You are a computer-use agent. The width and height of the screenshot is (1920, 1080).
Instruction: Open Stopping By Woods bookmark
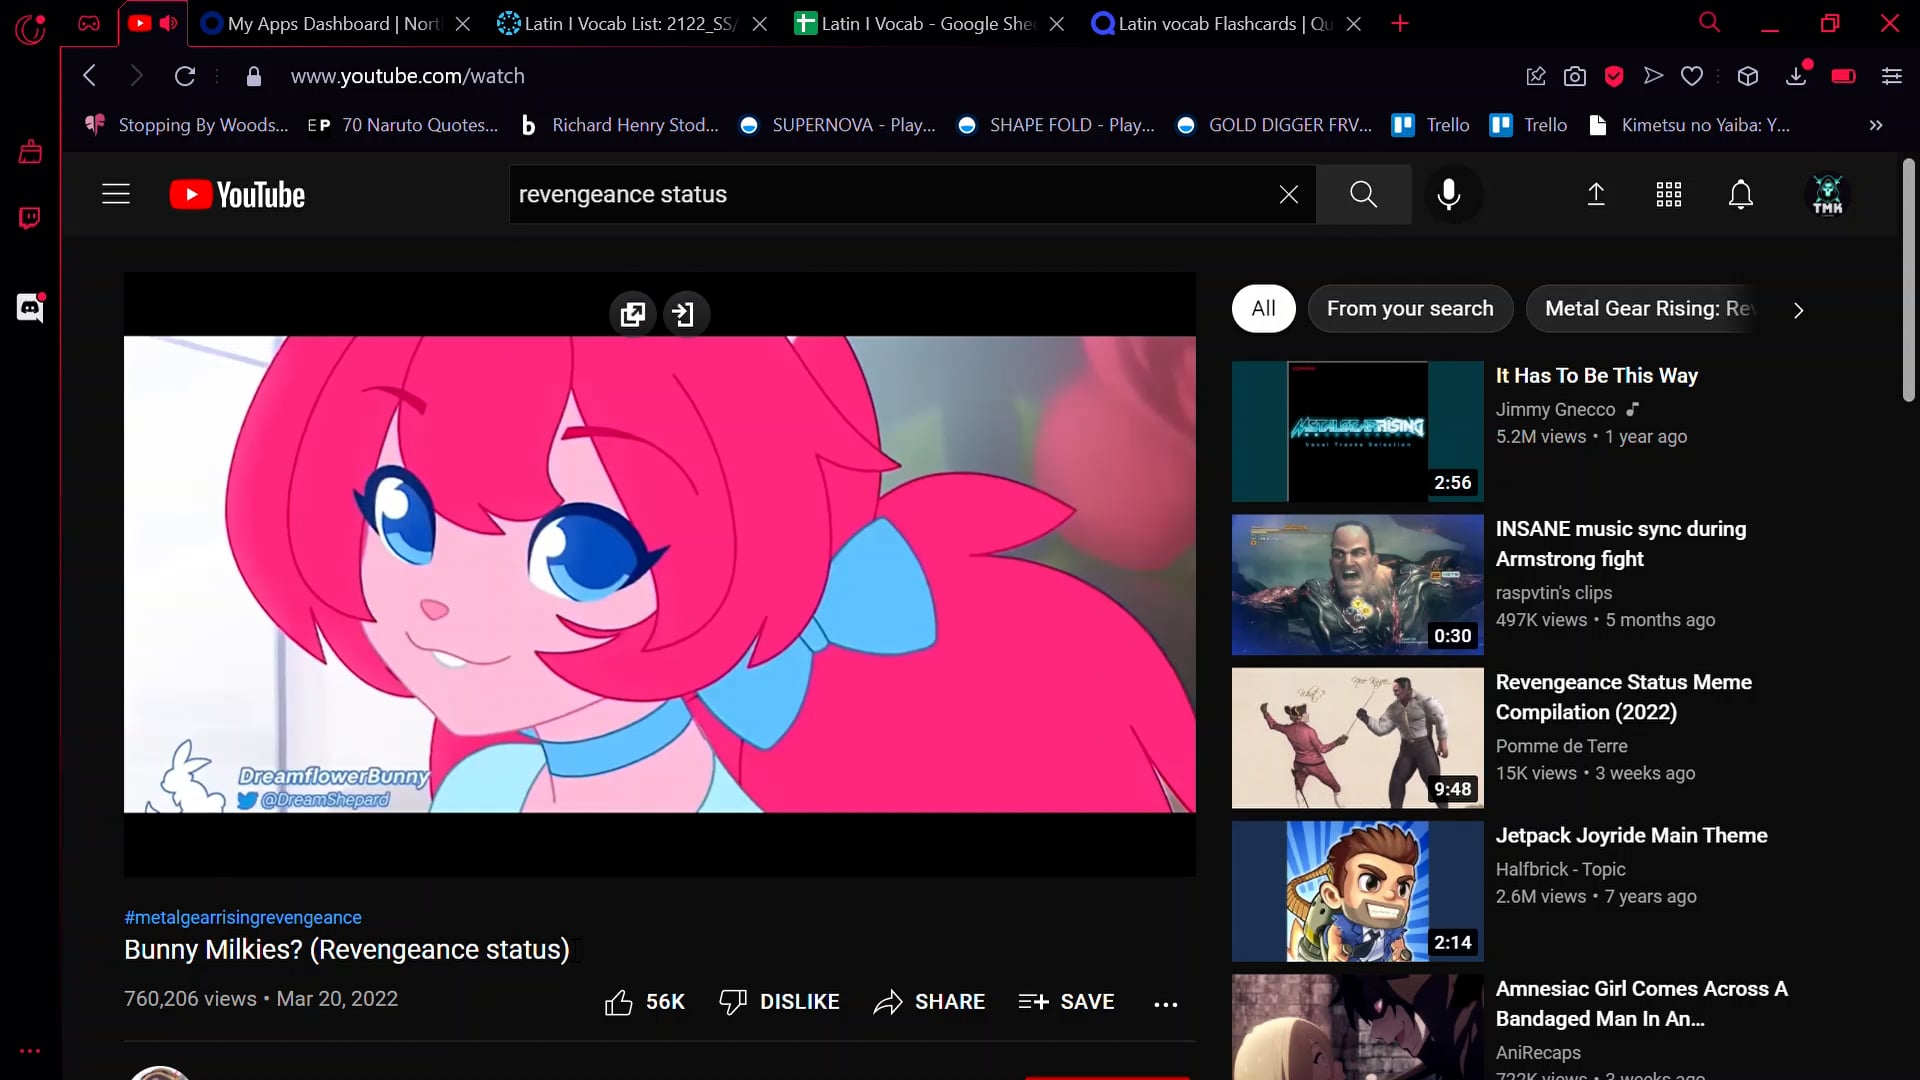(187, 125)
